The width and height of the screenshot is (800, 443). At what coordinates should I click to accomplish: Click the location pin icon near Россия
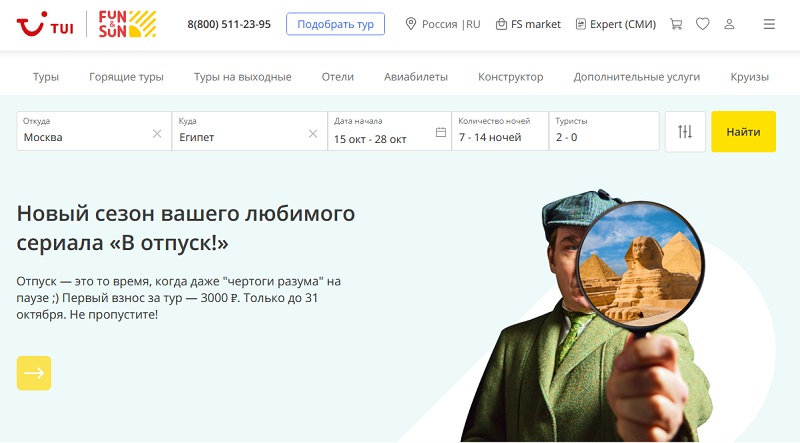click(411, 24)
